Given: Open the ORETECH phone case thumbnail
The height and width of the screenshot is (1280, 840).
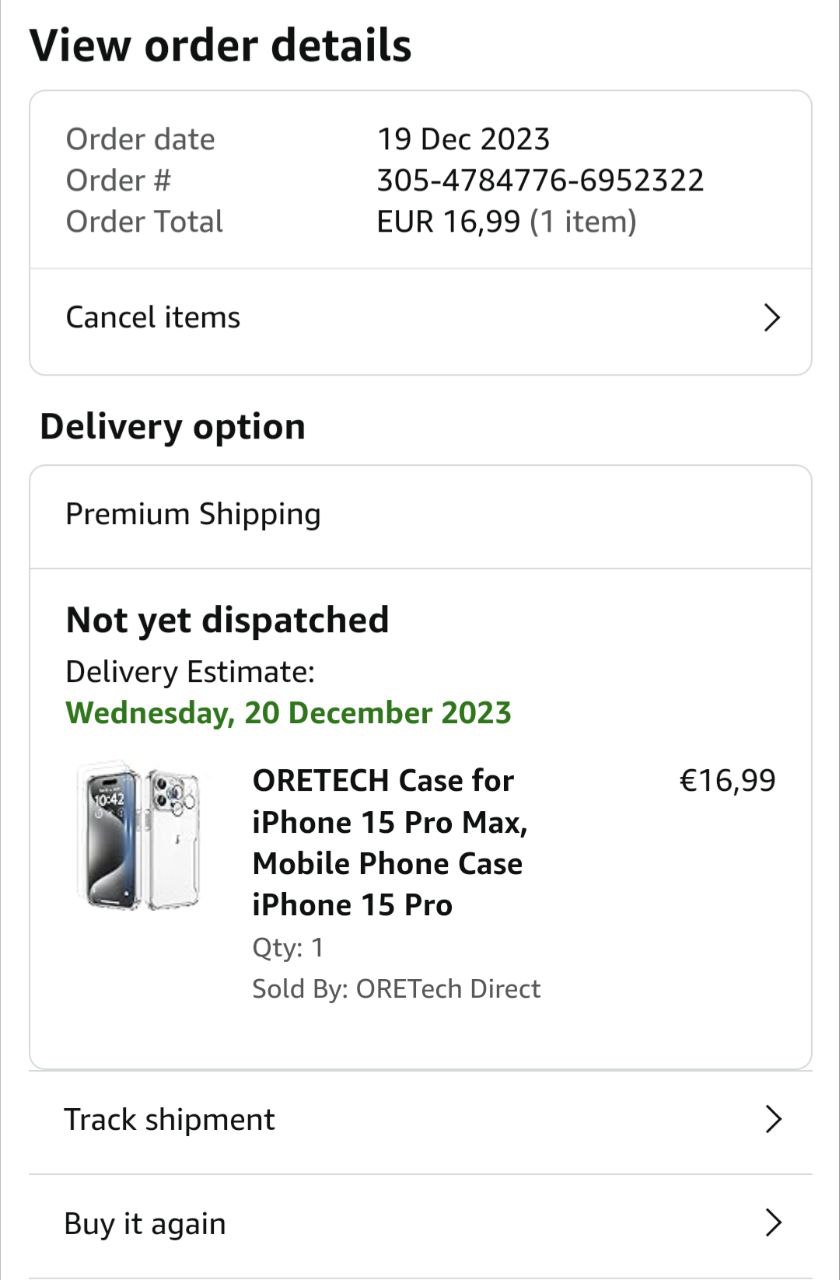Looking at the screenshot, I should (138, 839).
